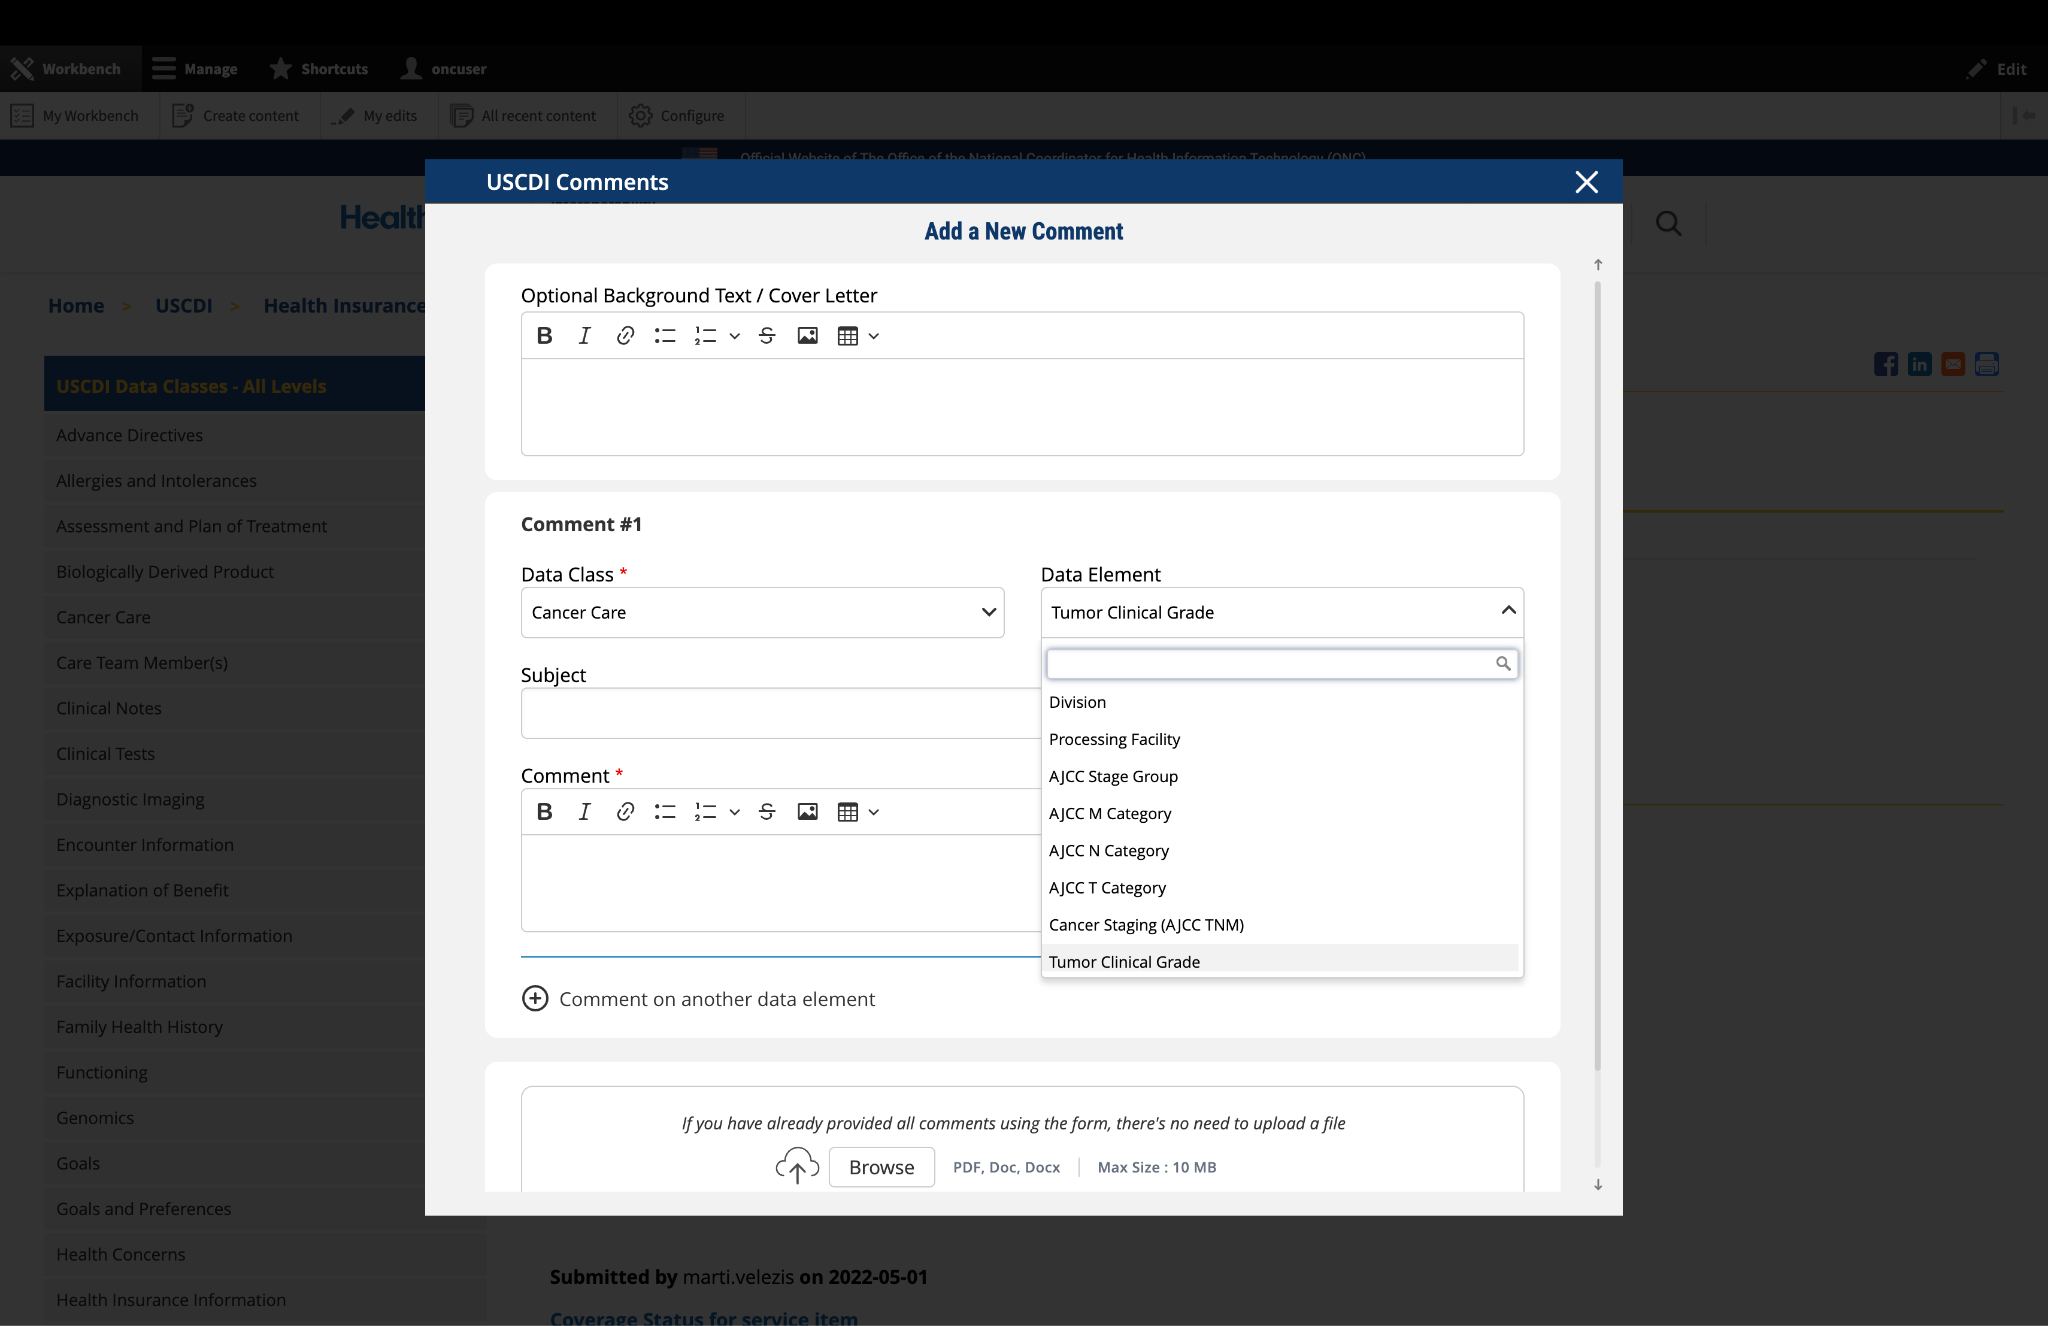Click the cloud upload icon
Viewport: 2048px width, 1326px height.
(x=797, y=1166)
